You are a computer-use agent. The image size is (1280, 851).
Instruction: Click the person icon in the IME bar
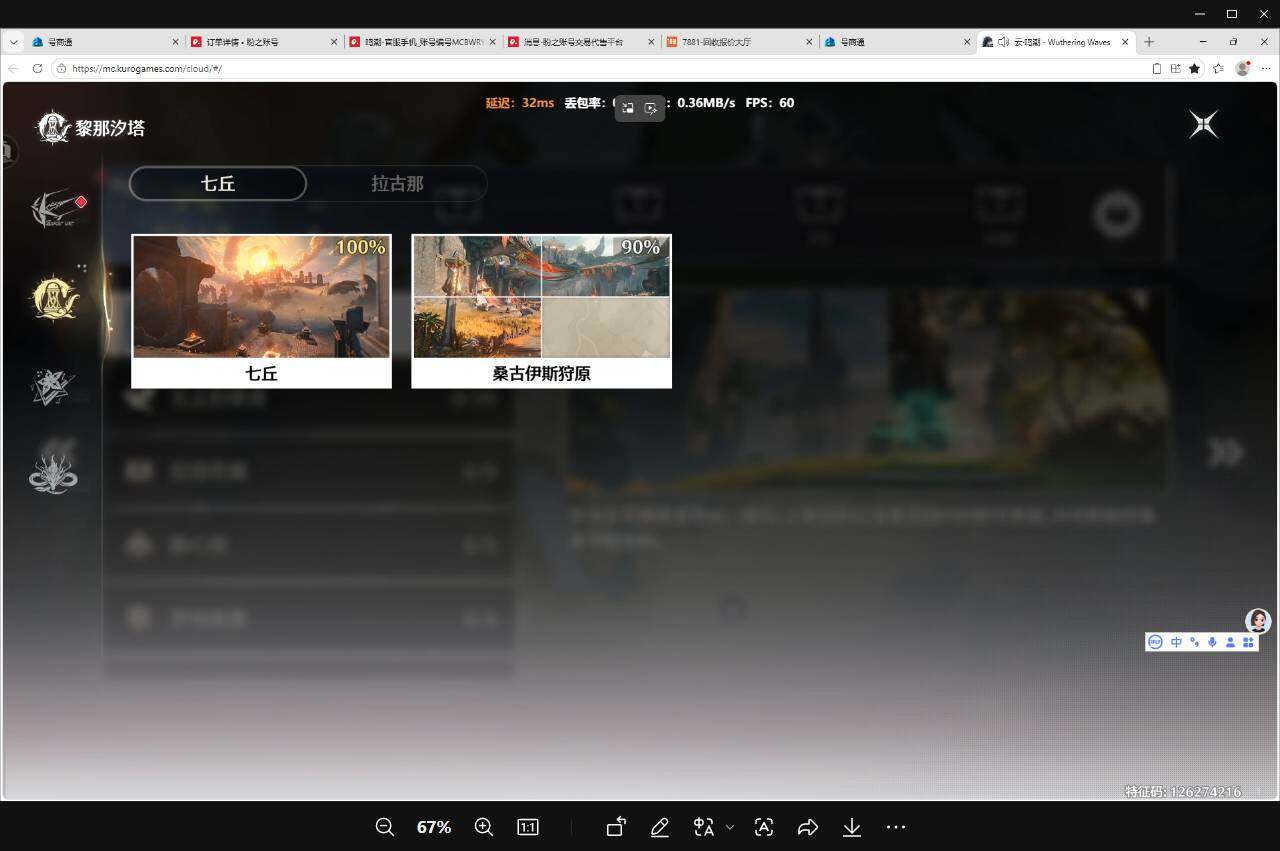[x=1230, y=642]
